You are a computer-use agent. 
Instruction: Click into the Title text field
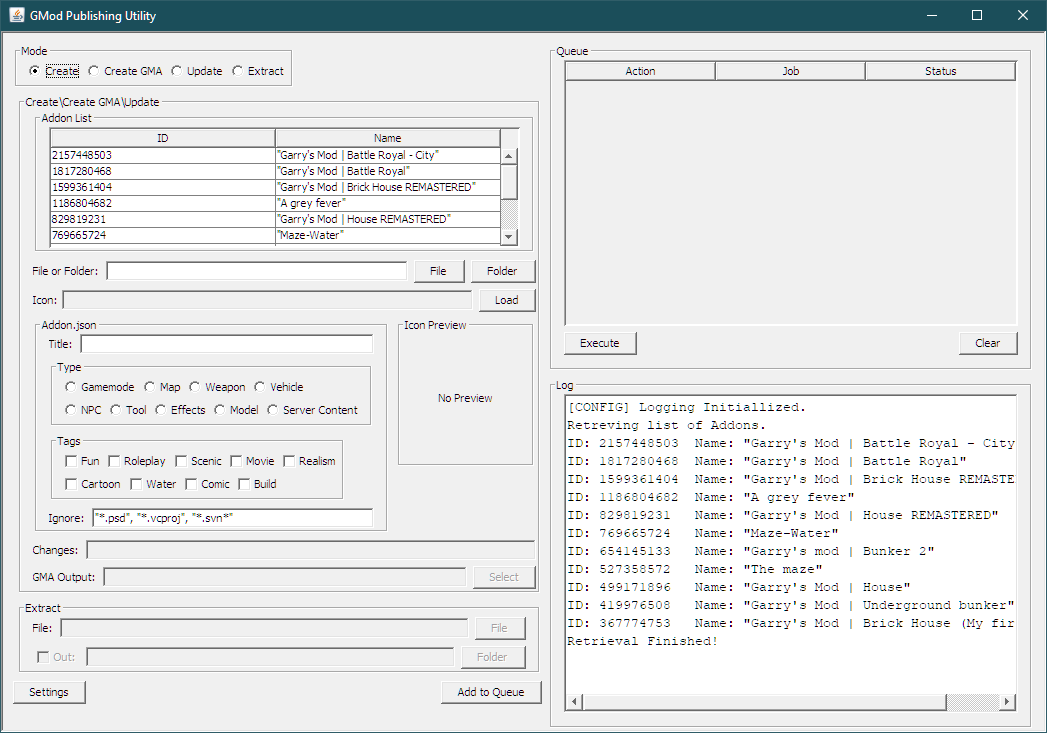[x=226, y=344]
